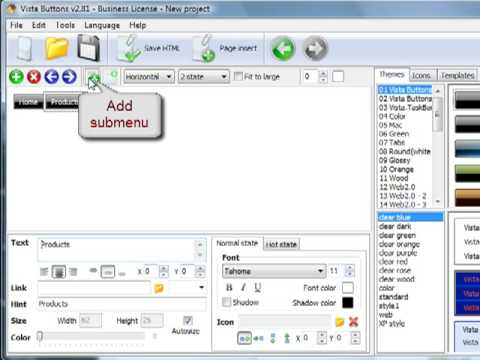Open the File menu
The height and width of the screenshot is (360, 480).
pos(16,25)
